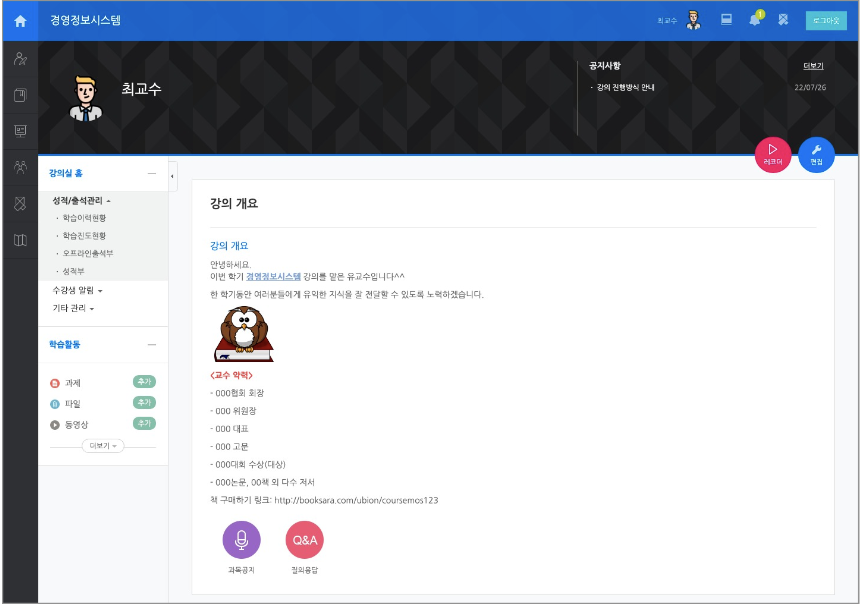Open the people group icon in left sidebar
Viewport: 866px width, 610px height.
click(x=20, y=167)
